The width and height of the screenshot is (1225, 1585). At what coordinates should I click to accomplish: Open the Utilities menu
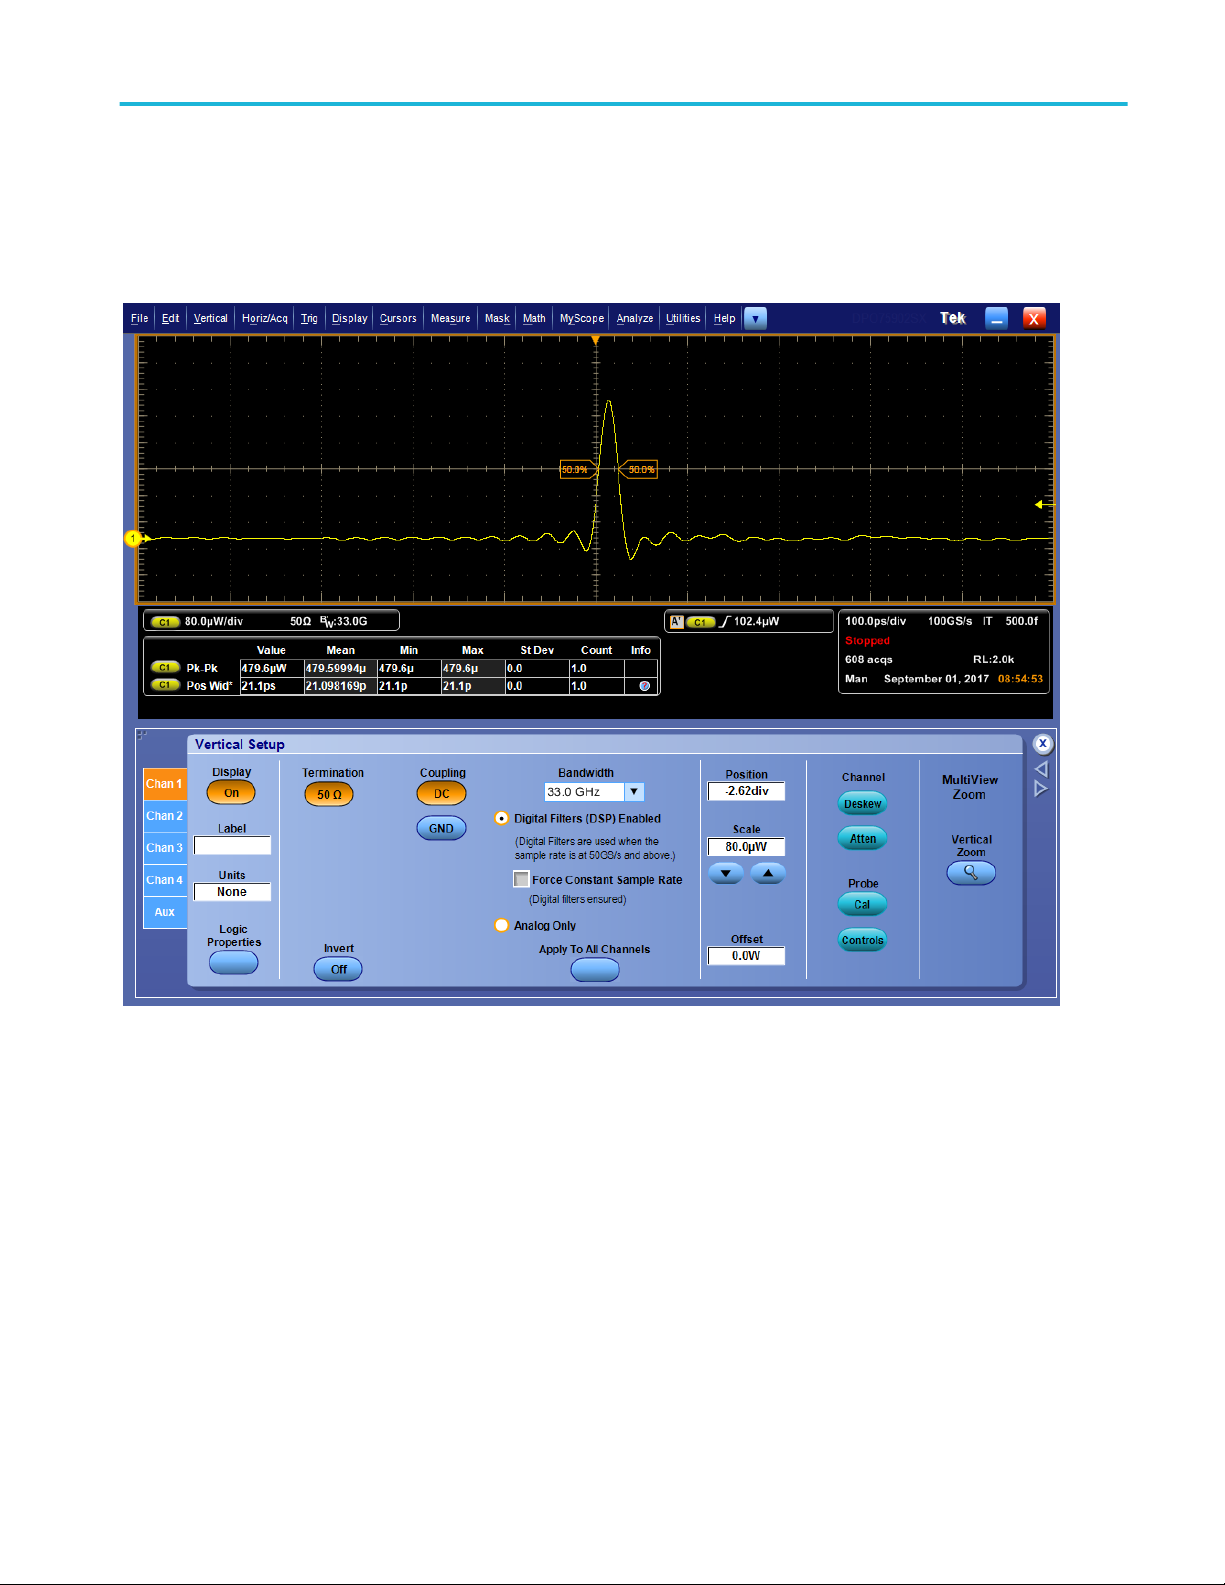683,319
